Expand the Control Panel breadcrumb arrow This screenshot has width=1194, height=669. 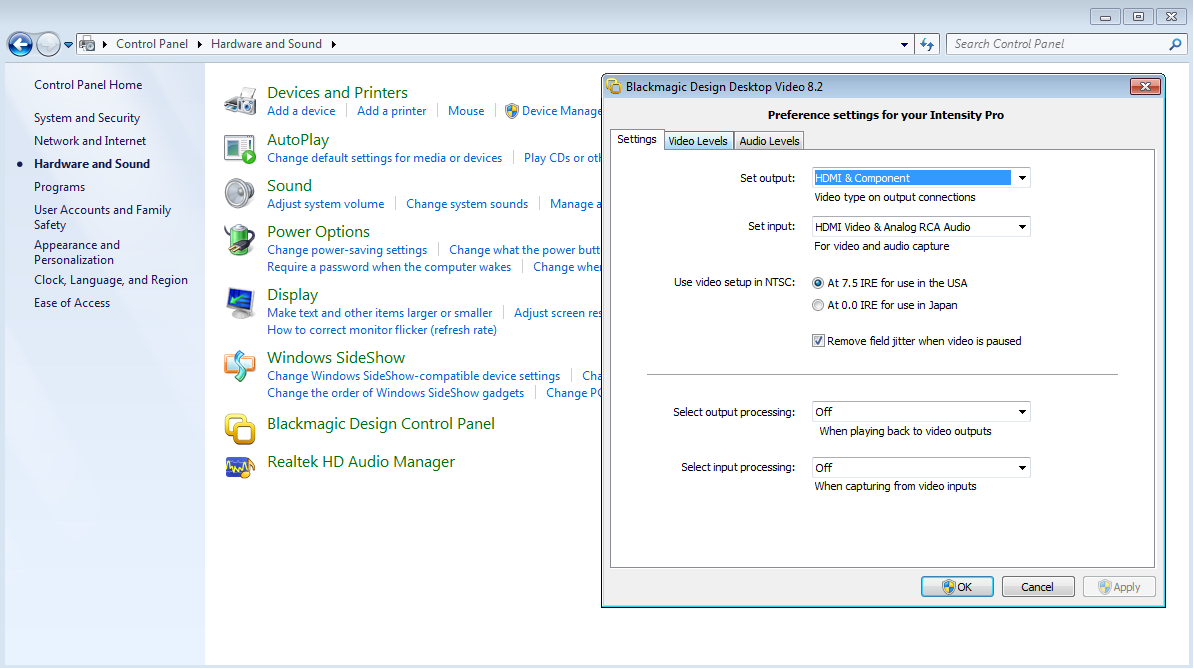[200, 44]
